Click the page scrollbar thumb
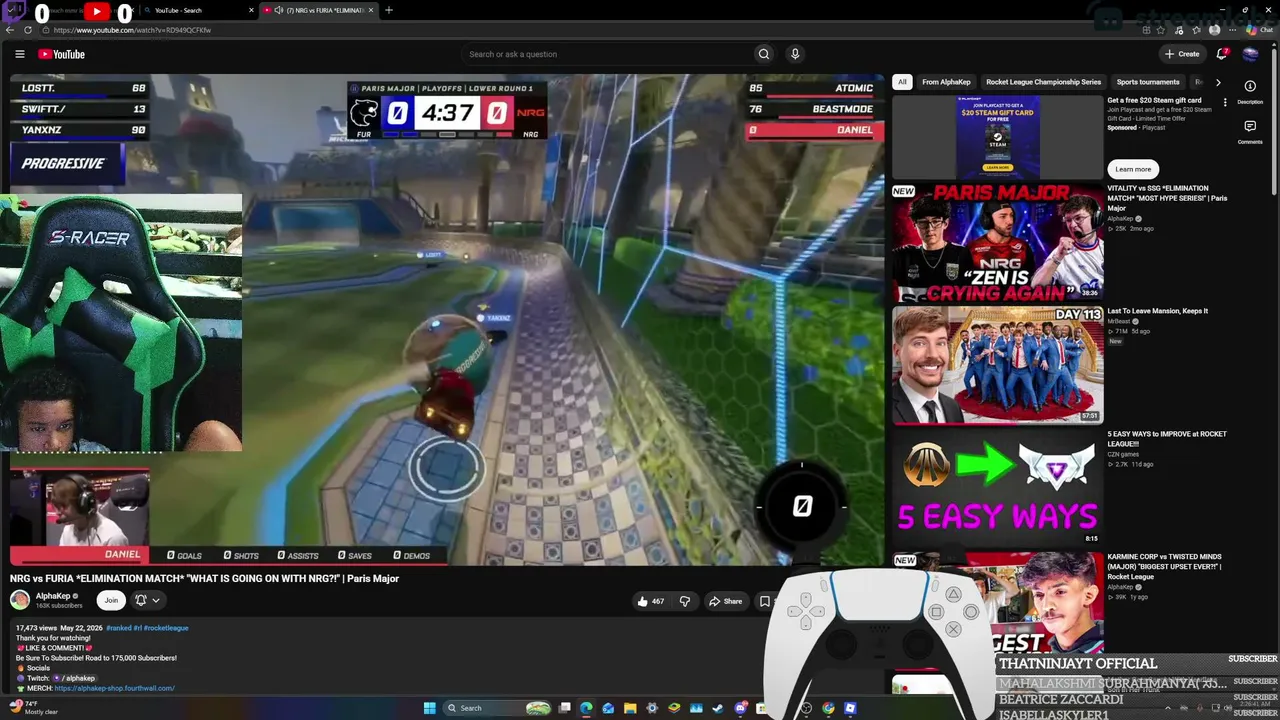The height and width of the screenshot is (720, 1280). [x=1275, y=120]
